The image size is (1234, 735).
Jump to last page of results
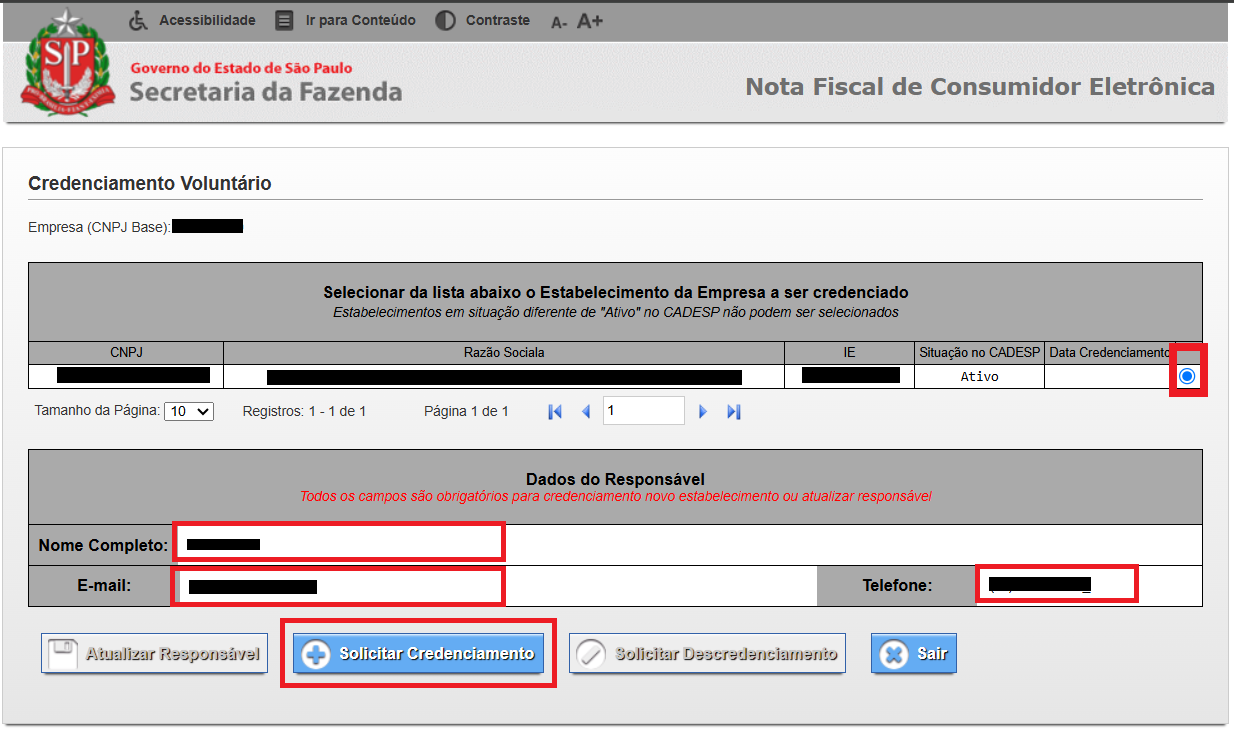point(734,411)
